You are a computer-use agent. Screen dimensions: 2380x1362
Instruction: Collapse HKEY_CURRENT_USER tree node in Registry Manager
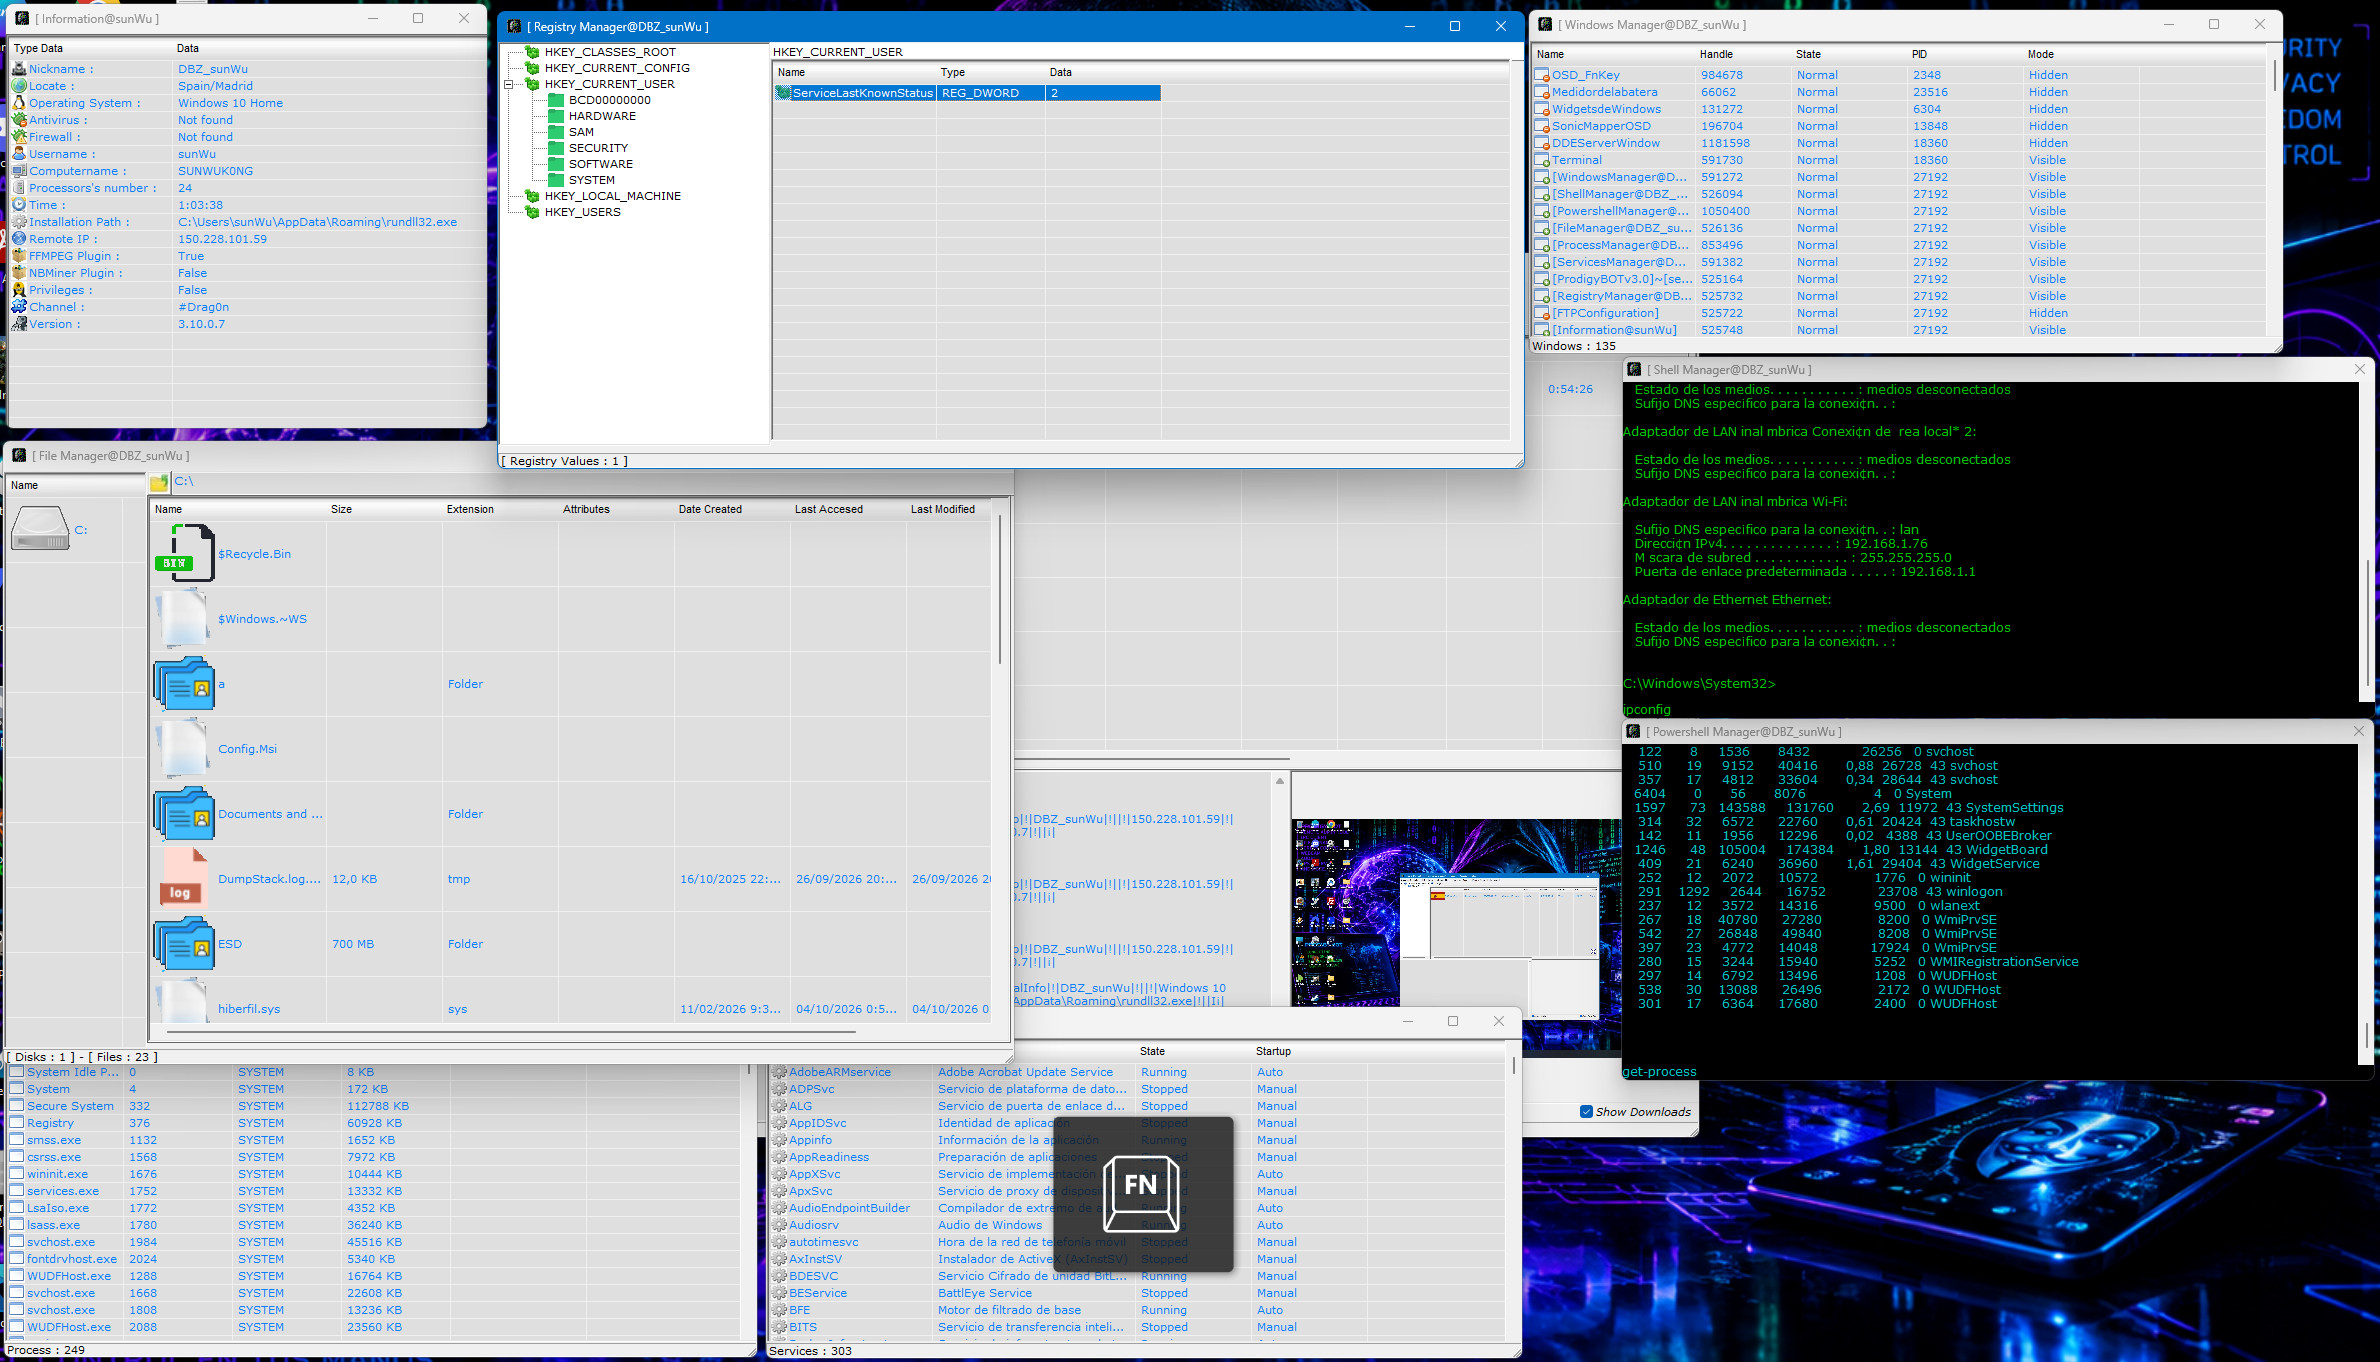point(508,84)
